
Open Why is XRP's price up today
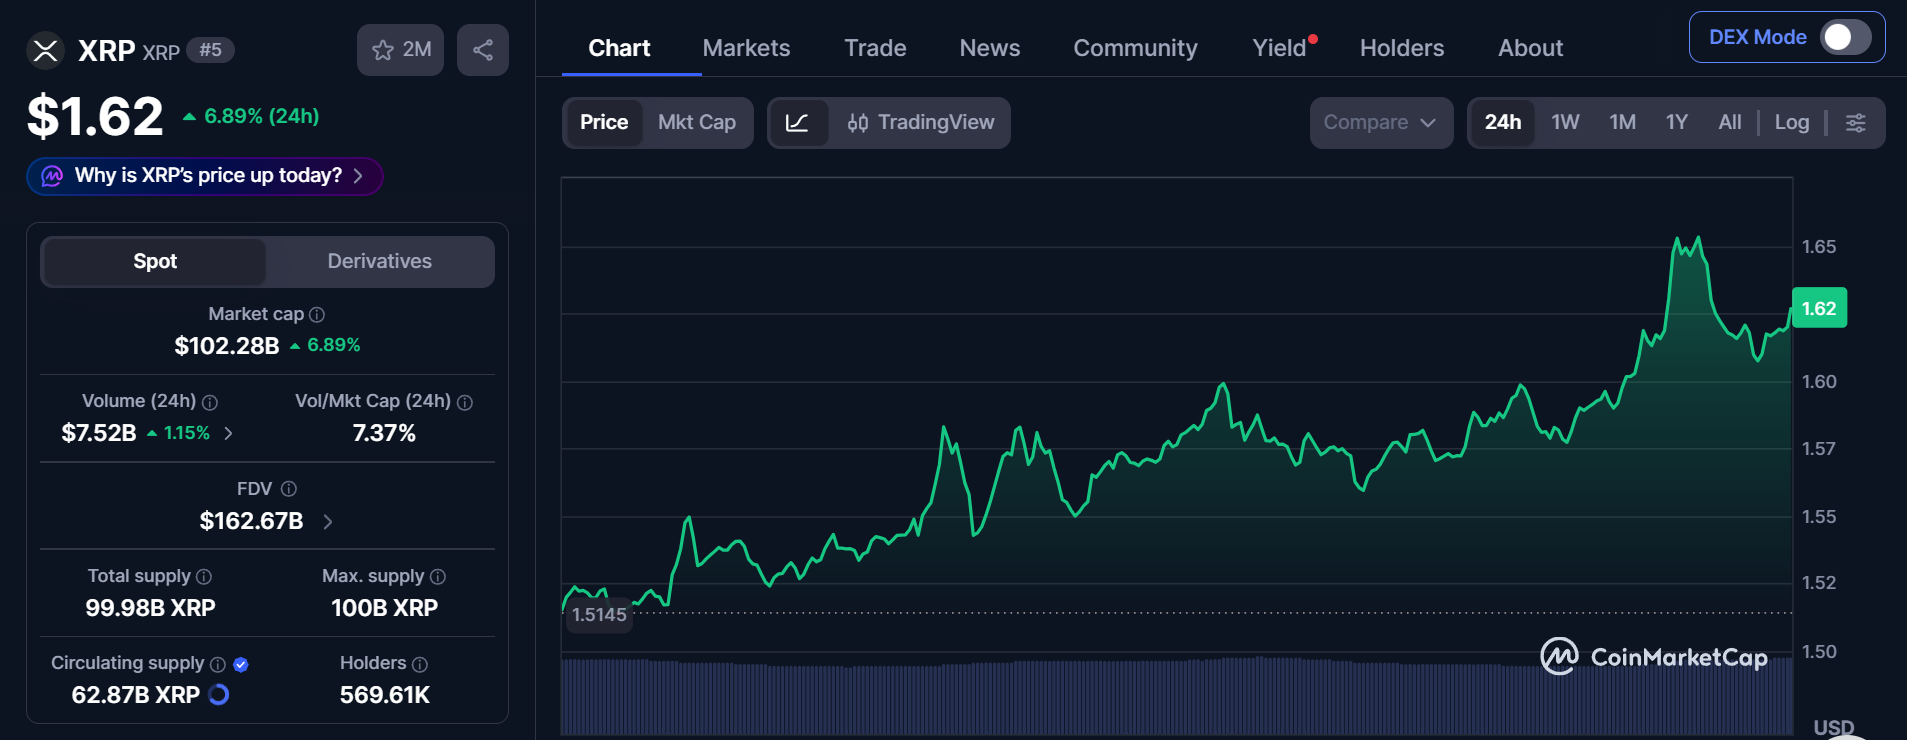[x=205, y=176]
